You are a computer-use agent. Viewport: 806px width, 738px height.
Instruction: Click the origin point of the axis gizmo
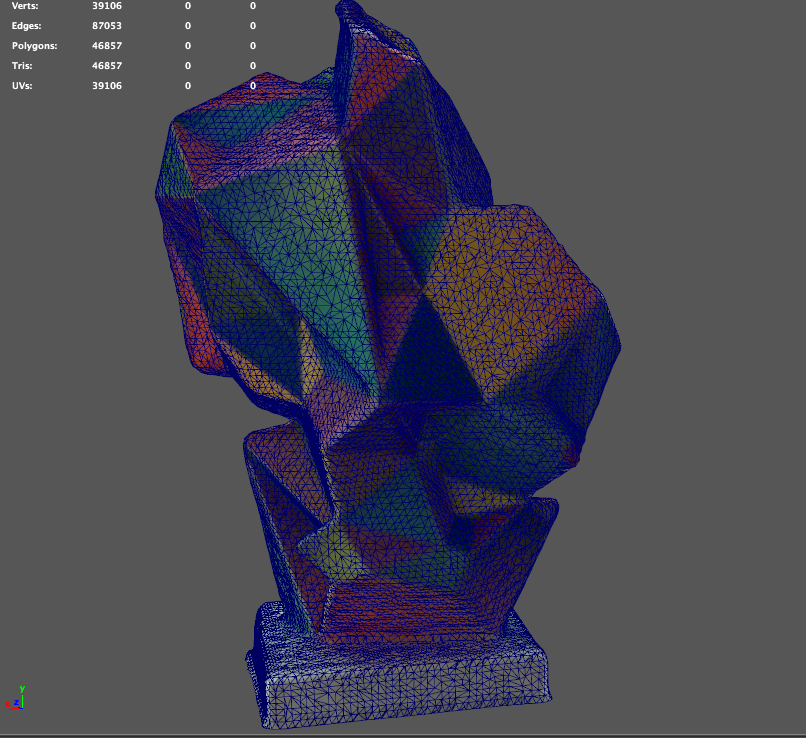[x=22, y=708]
